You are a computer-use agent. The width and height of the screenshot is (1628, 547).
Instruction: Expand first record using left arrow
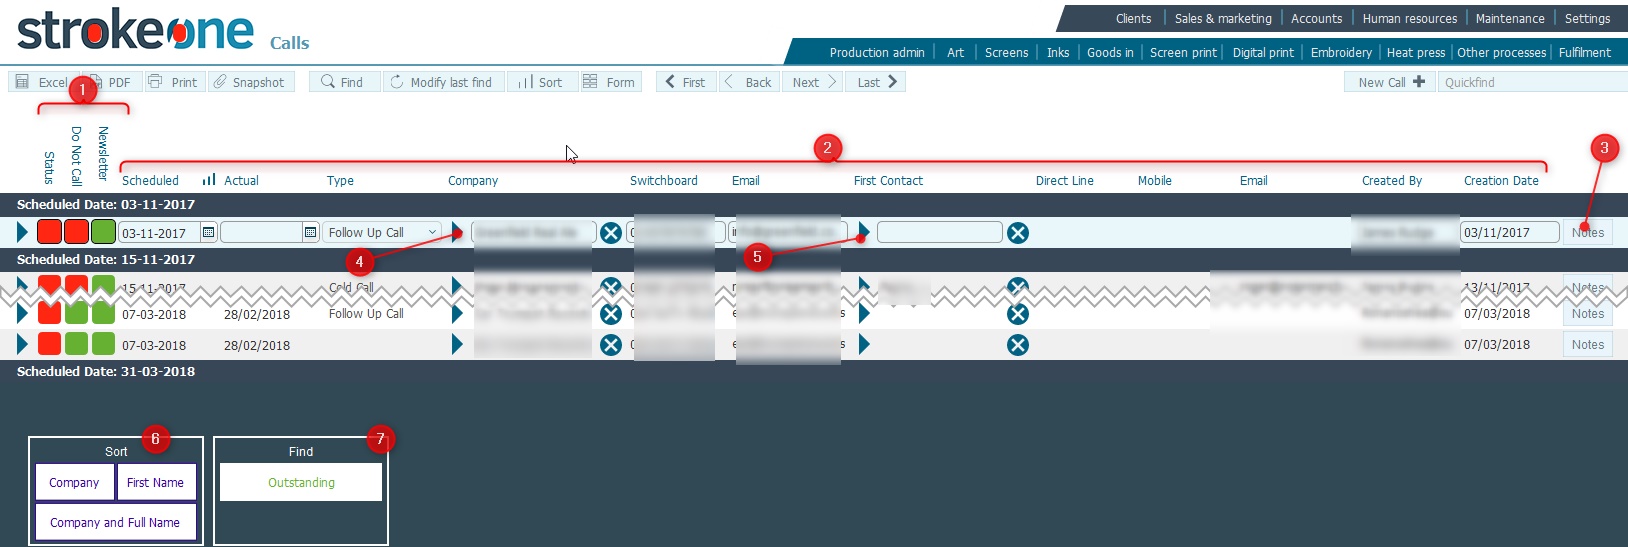coord(22,232)
